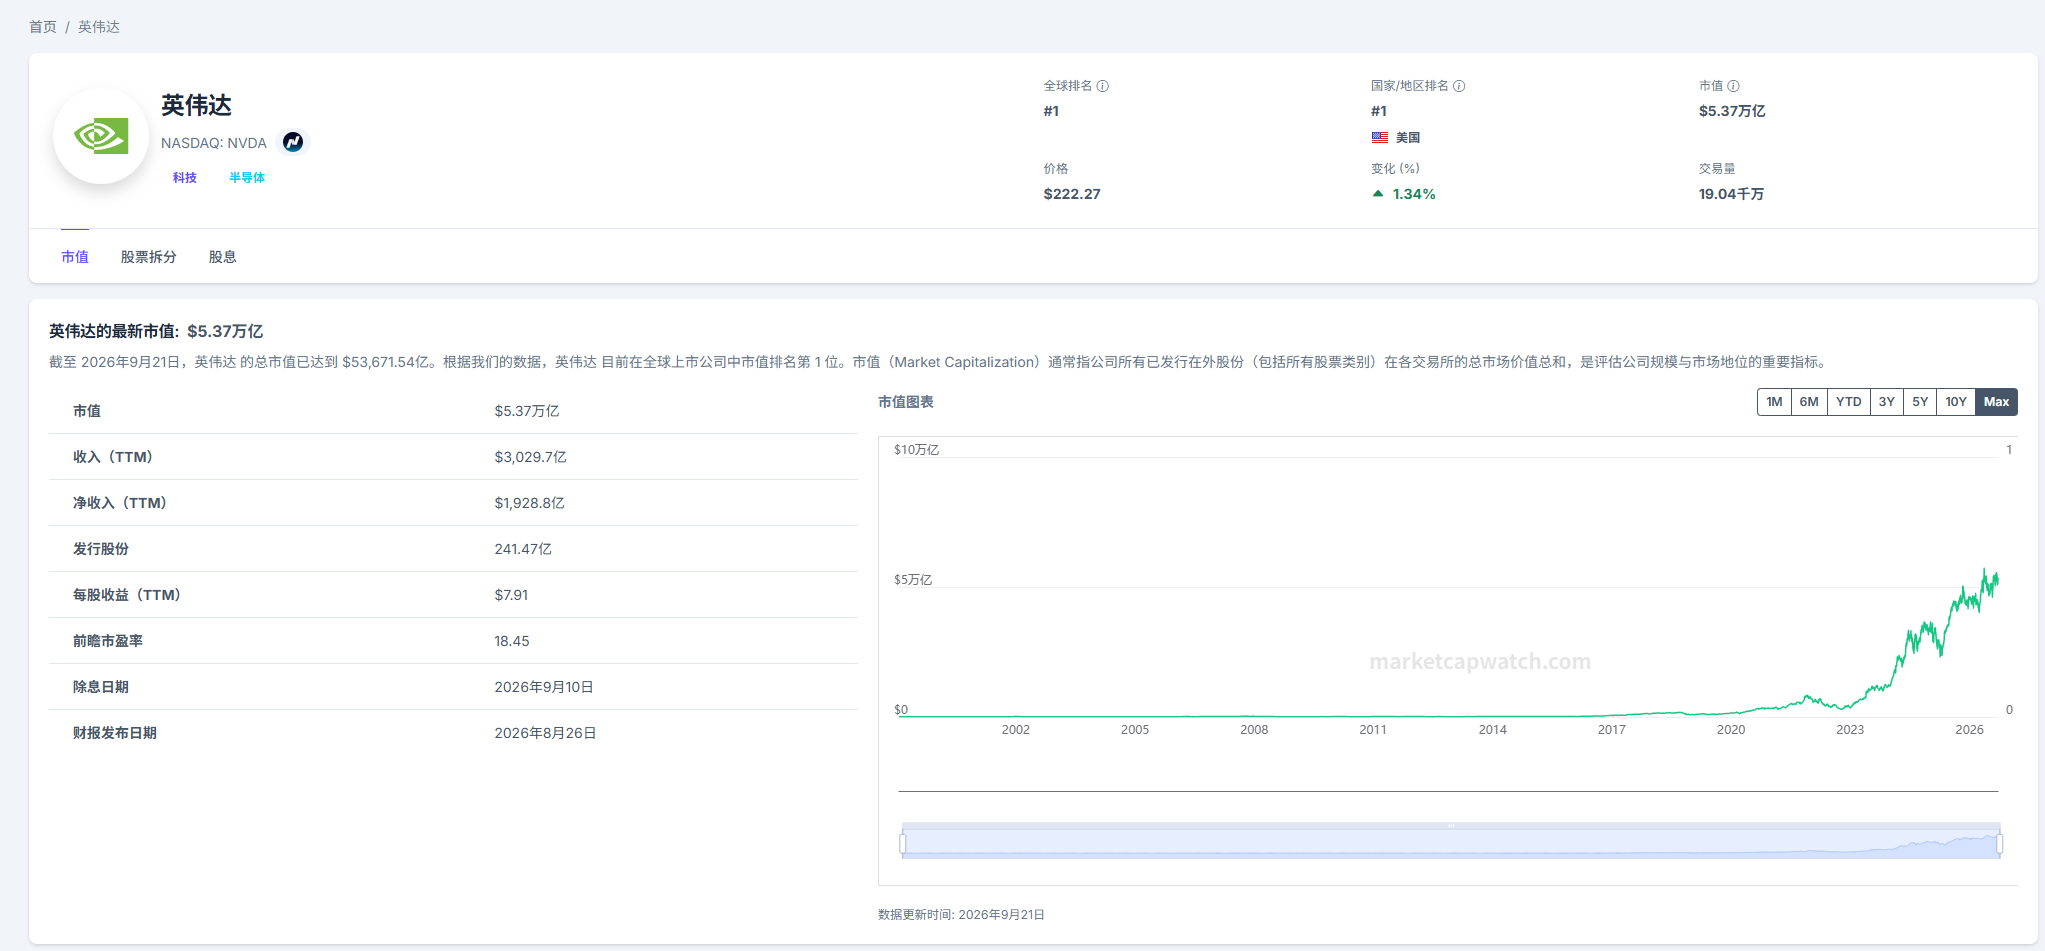Click the #1 value under 国家/地区排名
2045x951 pixels.
click(x=1379, y=111)
